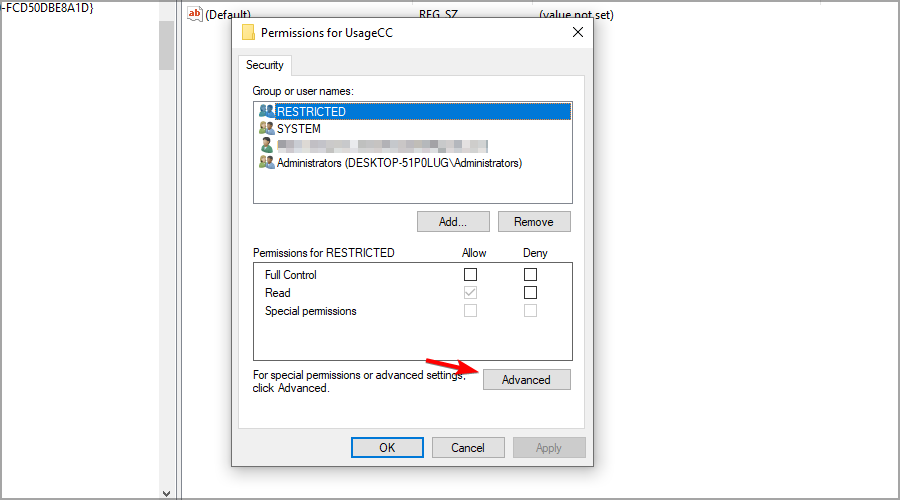This screenshot has width=900, height=500.
Task: Remove the selected group
Action: pyautogui.click(x=534, y=222)
